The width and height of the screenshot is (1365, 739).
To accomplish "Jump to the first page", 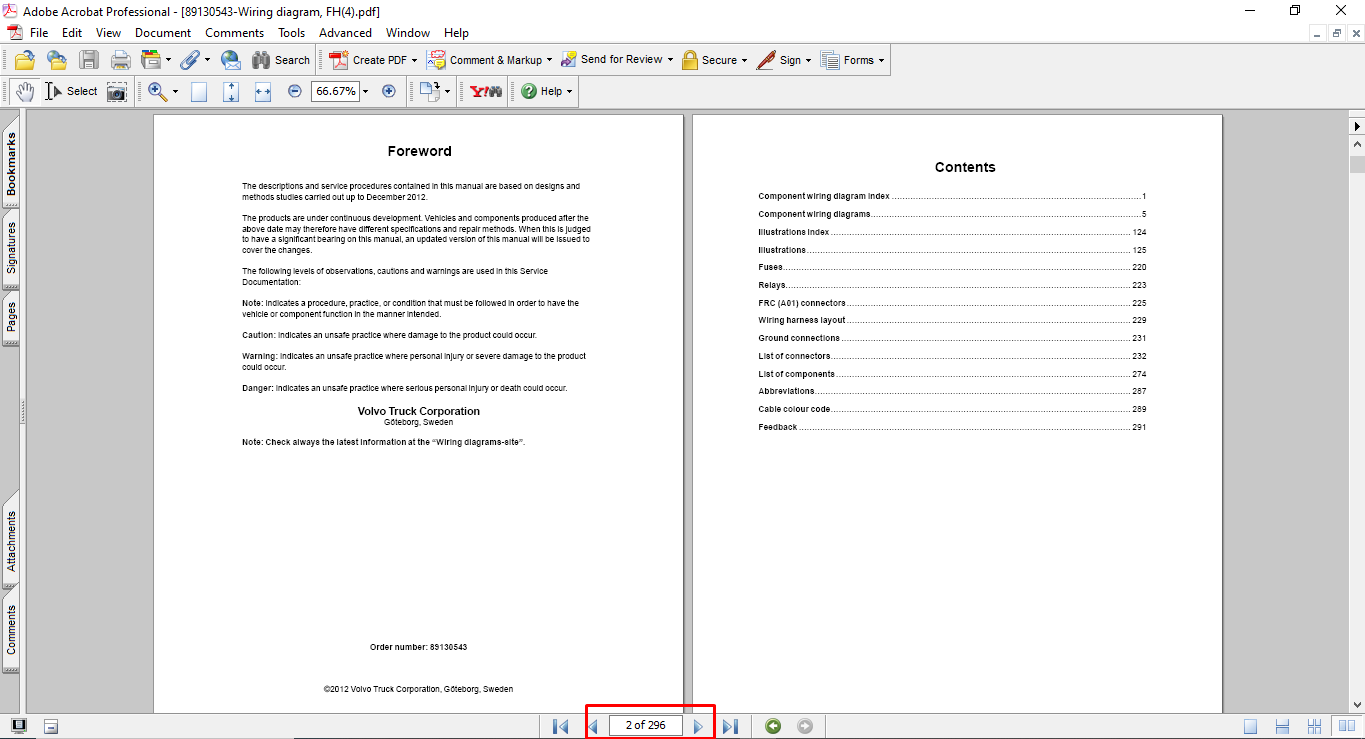I will pyautogui.click(x=560, y=726).
